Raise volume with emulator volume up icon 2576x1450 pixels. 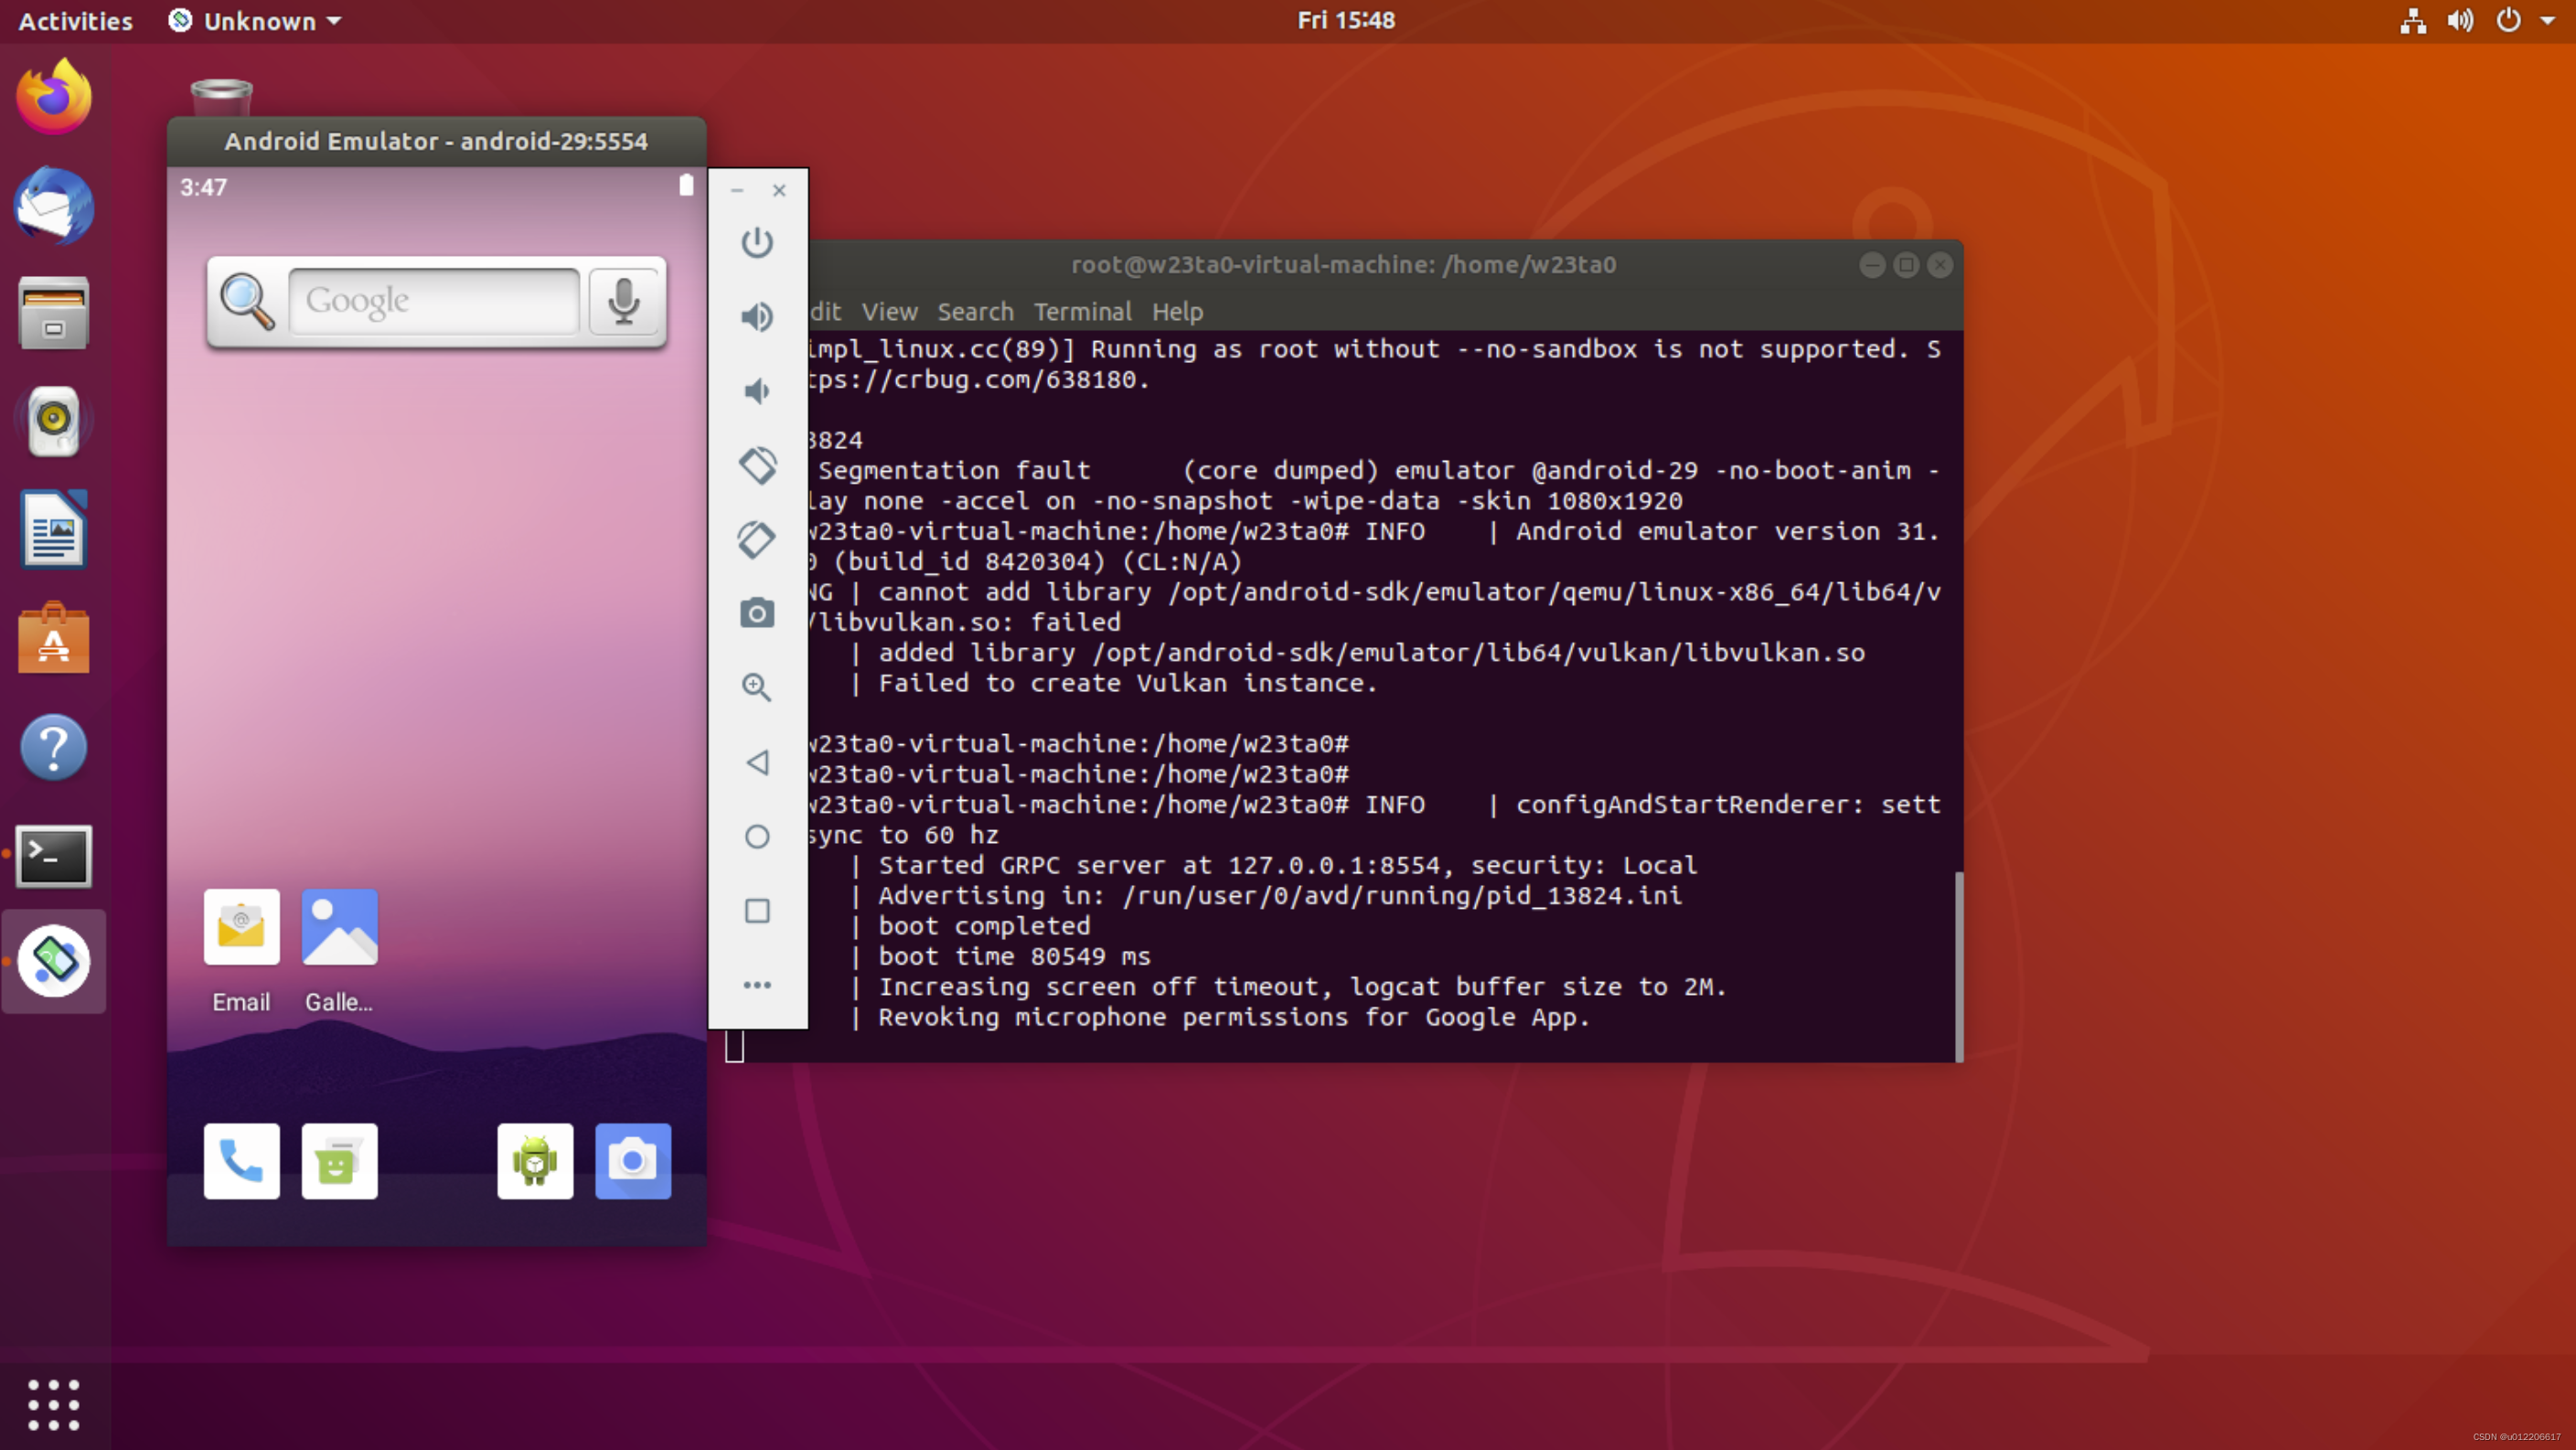click(757, 316)
